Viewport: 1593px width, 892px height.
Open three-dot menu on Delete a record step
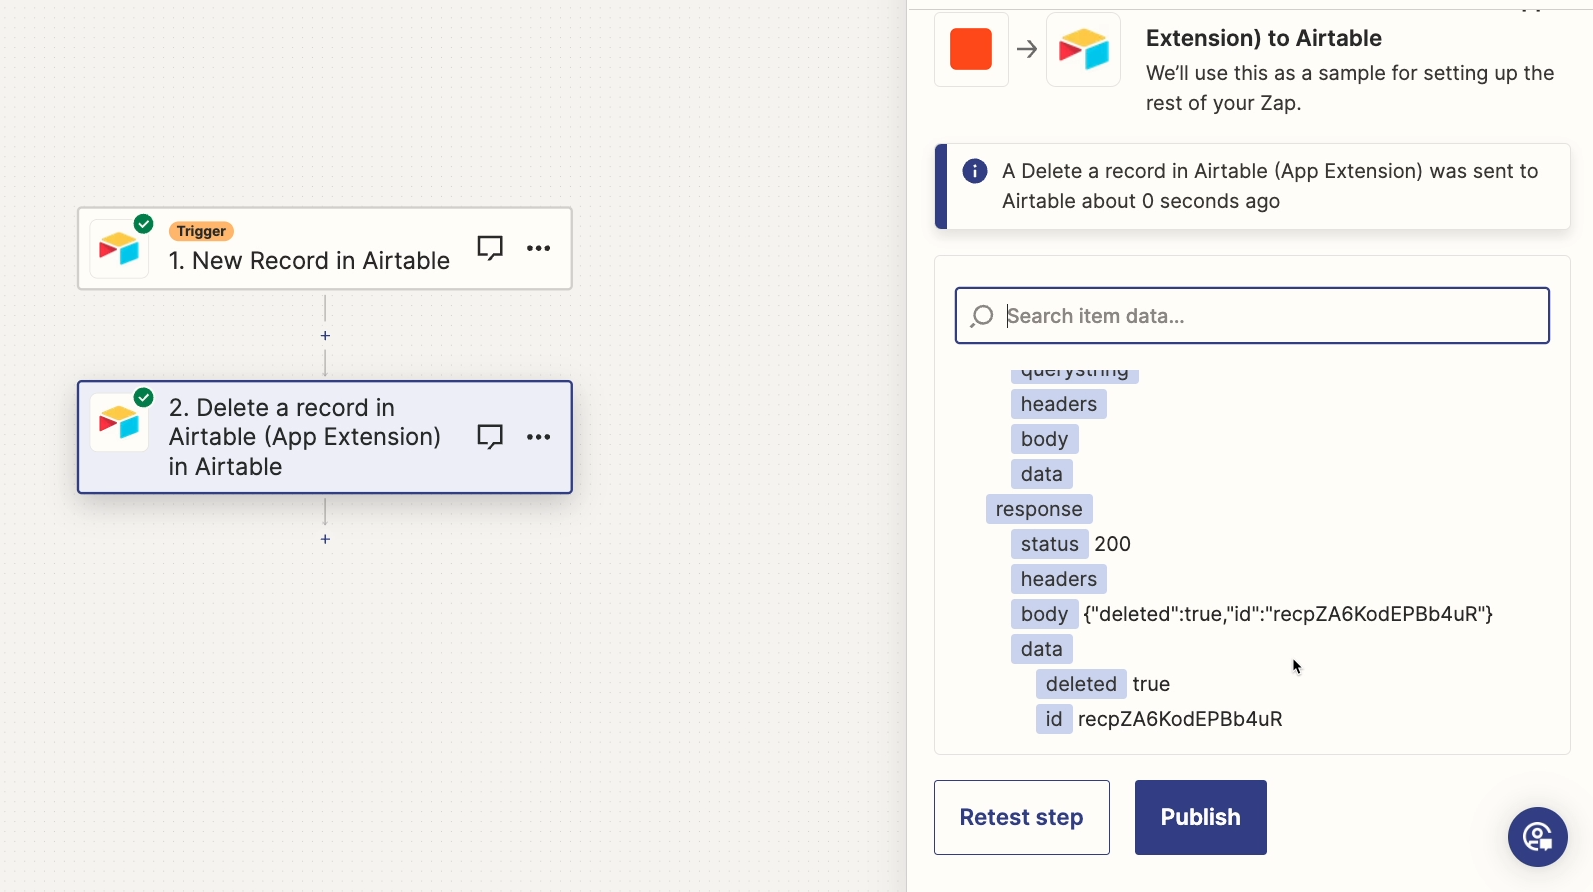tap(539, 437)
